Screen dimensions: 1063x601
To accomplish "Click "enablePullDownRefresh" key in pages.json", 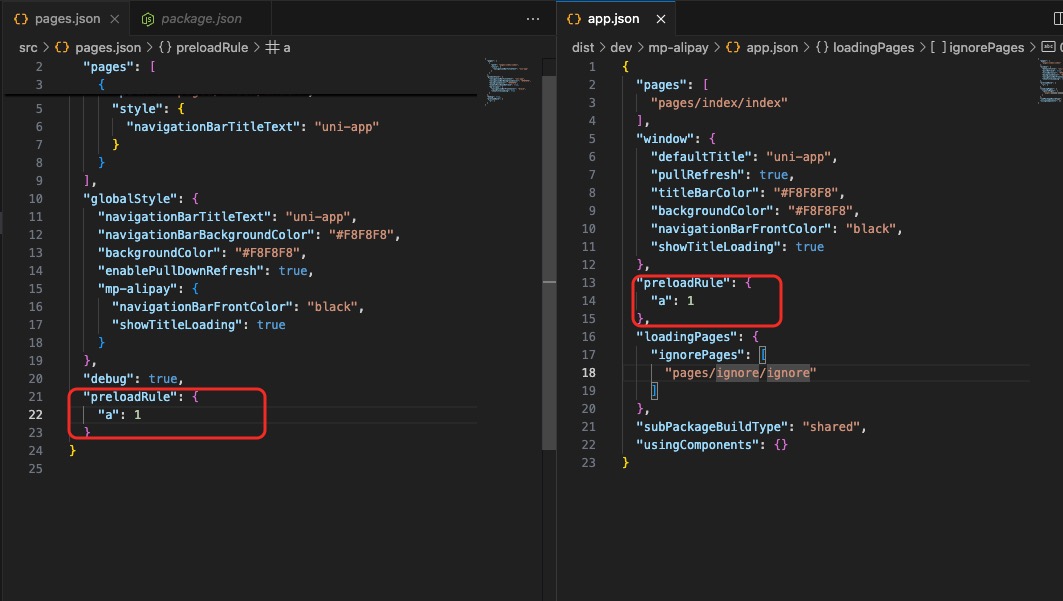I will [x=184, y=270].
